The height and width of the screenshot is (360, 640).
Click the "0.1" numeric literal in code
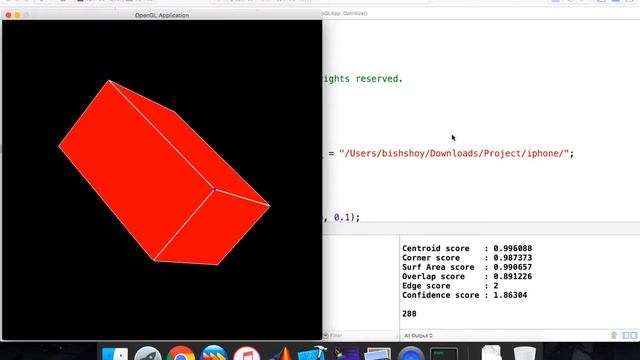(x=342, y=217)
